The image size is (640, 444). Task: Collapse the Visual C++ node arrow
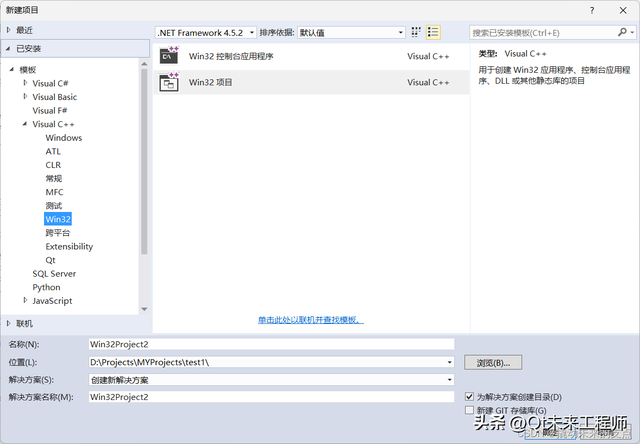(x=25, y=124)
